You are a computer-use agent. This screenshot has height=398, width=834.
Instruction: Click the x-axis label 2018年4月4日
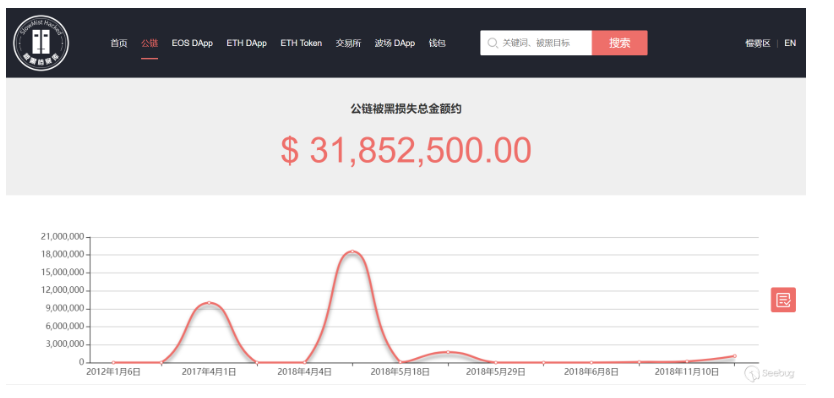pos(304,372)
